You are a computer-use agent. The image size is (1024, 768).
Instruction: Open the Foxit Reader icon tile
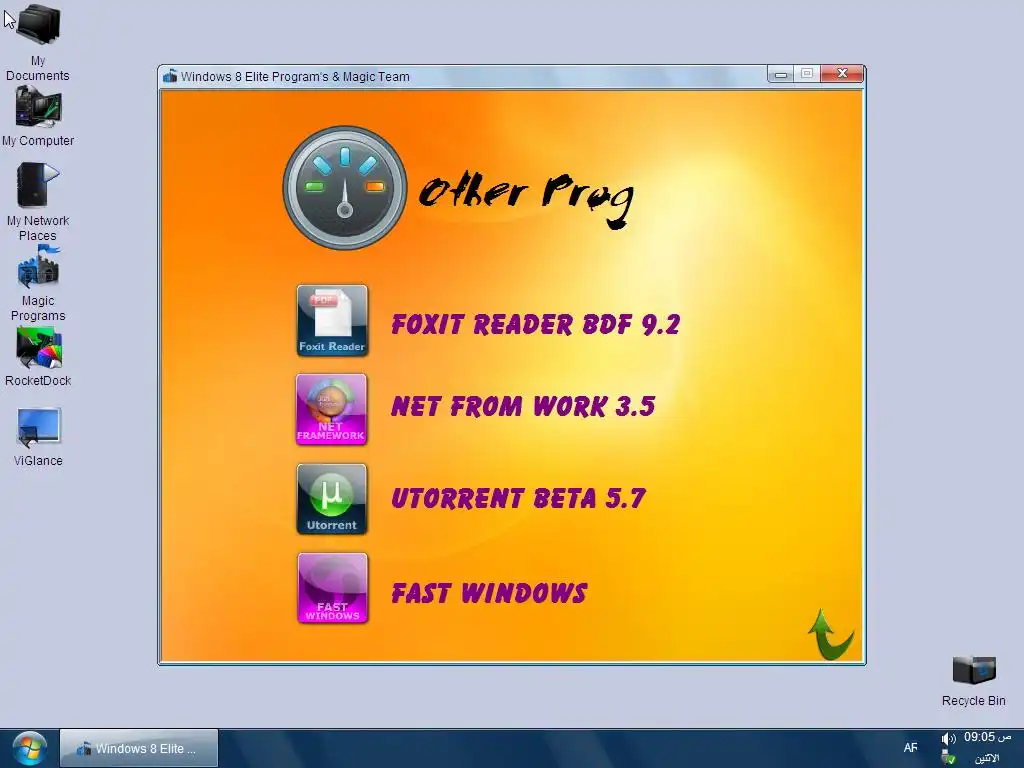tap(332, 320)
